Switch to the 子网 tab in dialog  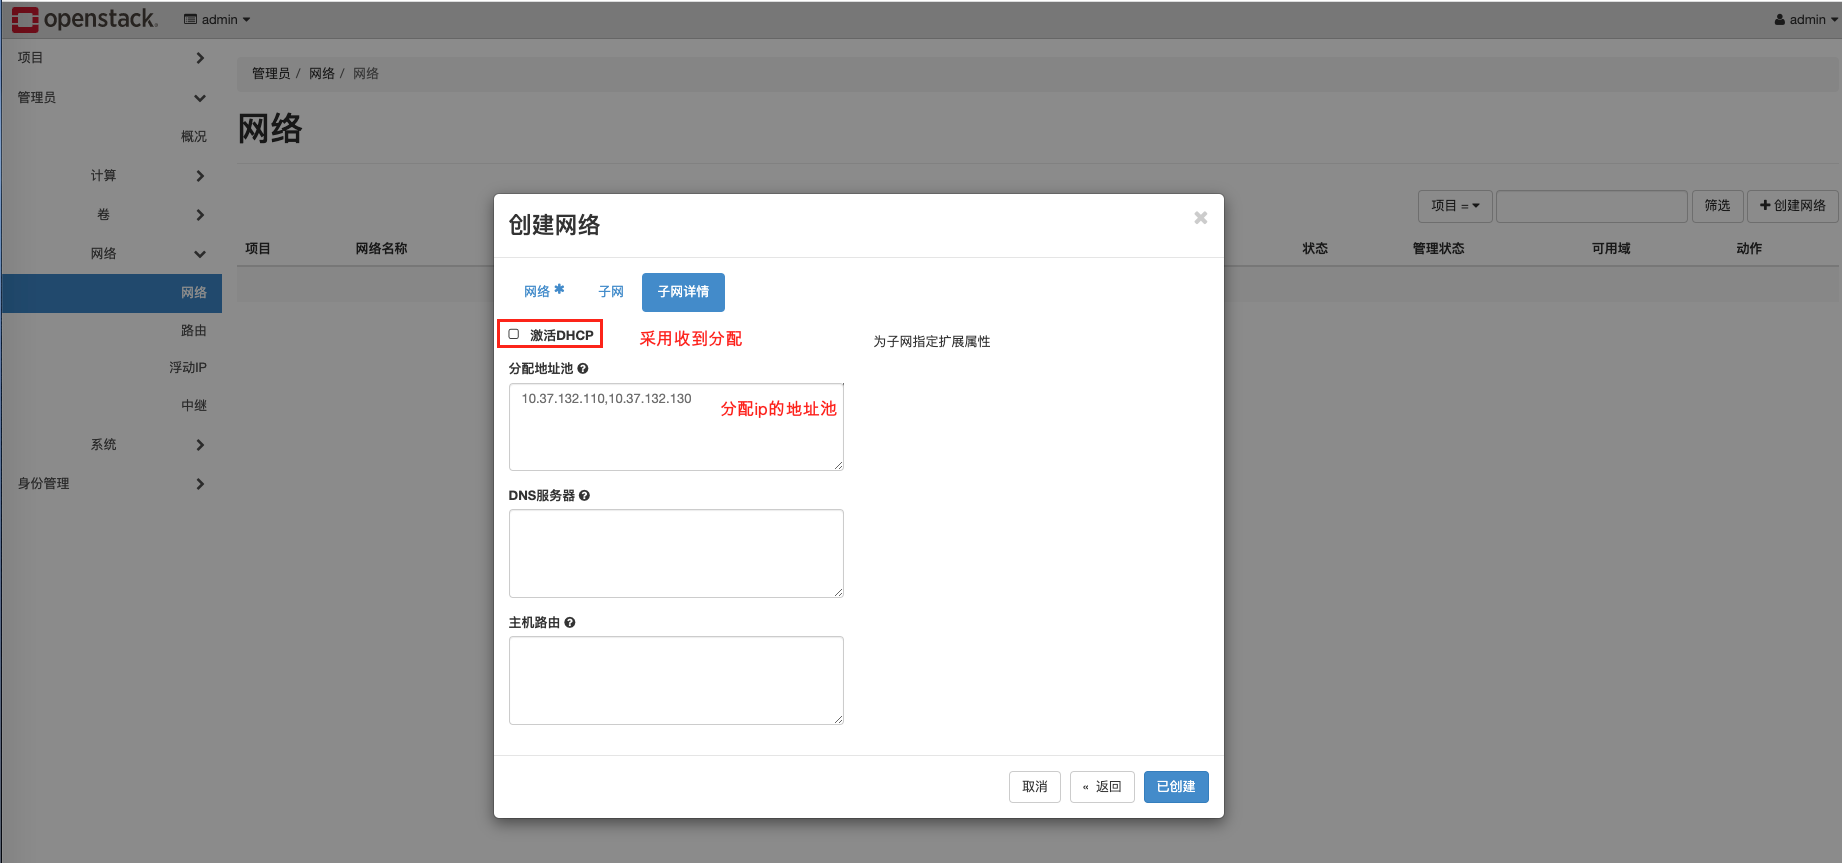click(611, 291)
